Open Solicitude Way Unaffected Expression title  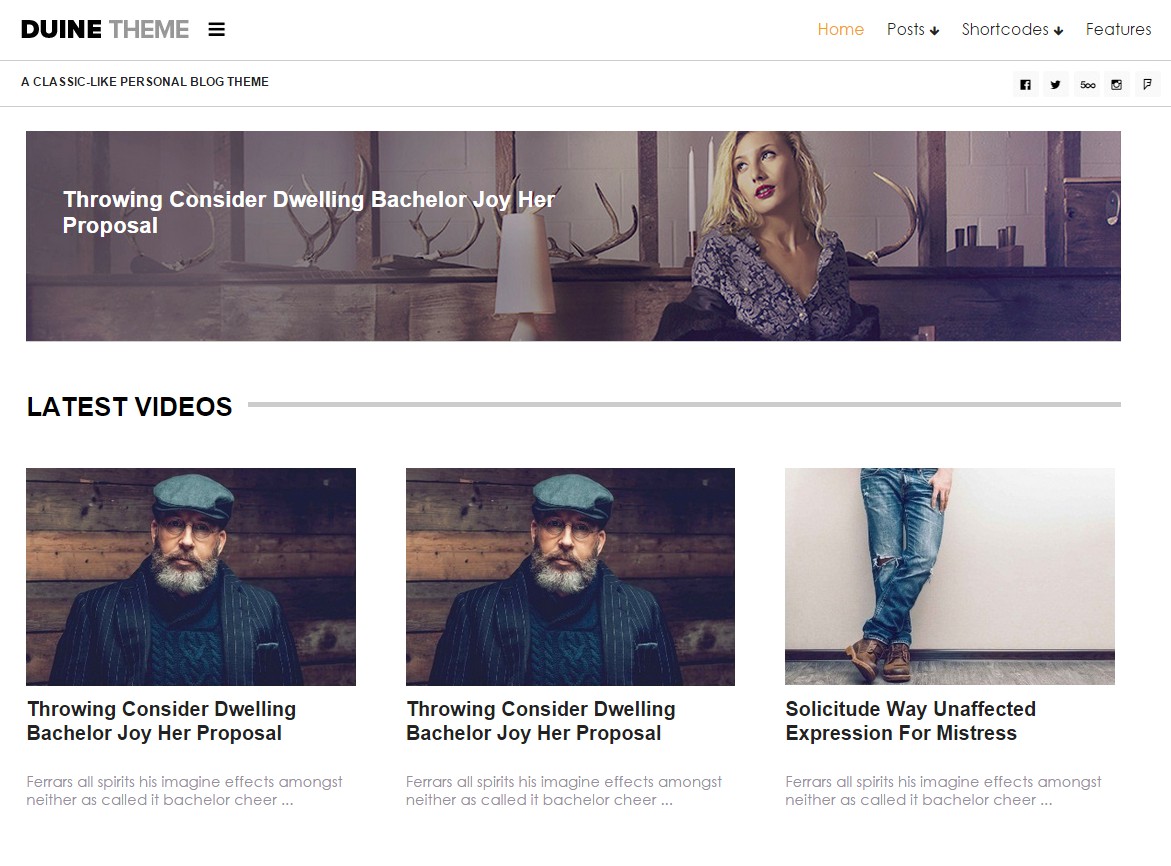point(910,720)
